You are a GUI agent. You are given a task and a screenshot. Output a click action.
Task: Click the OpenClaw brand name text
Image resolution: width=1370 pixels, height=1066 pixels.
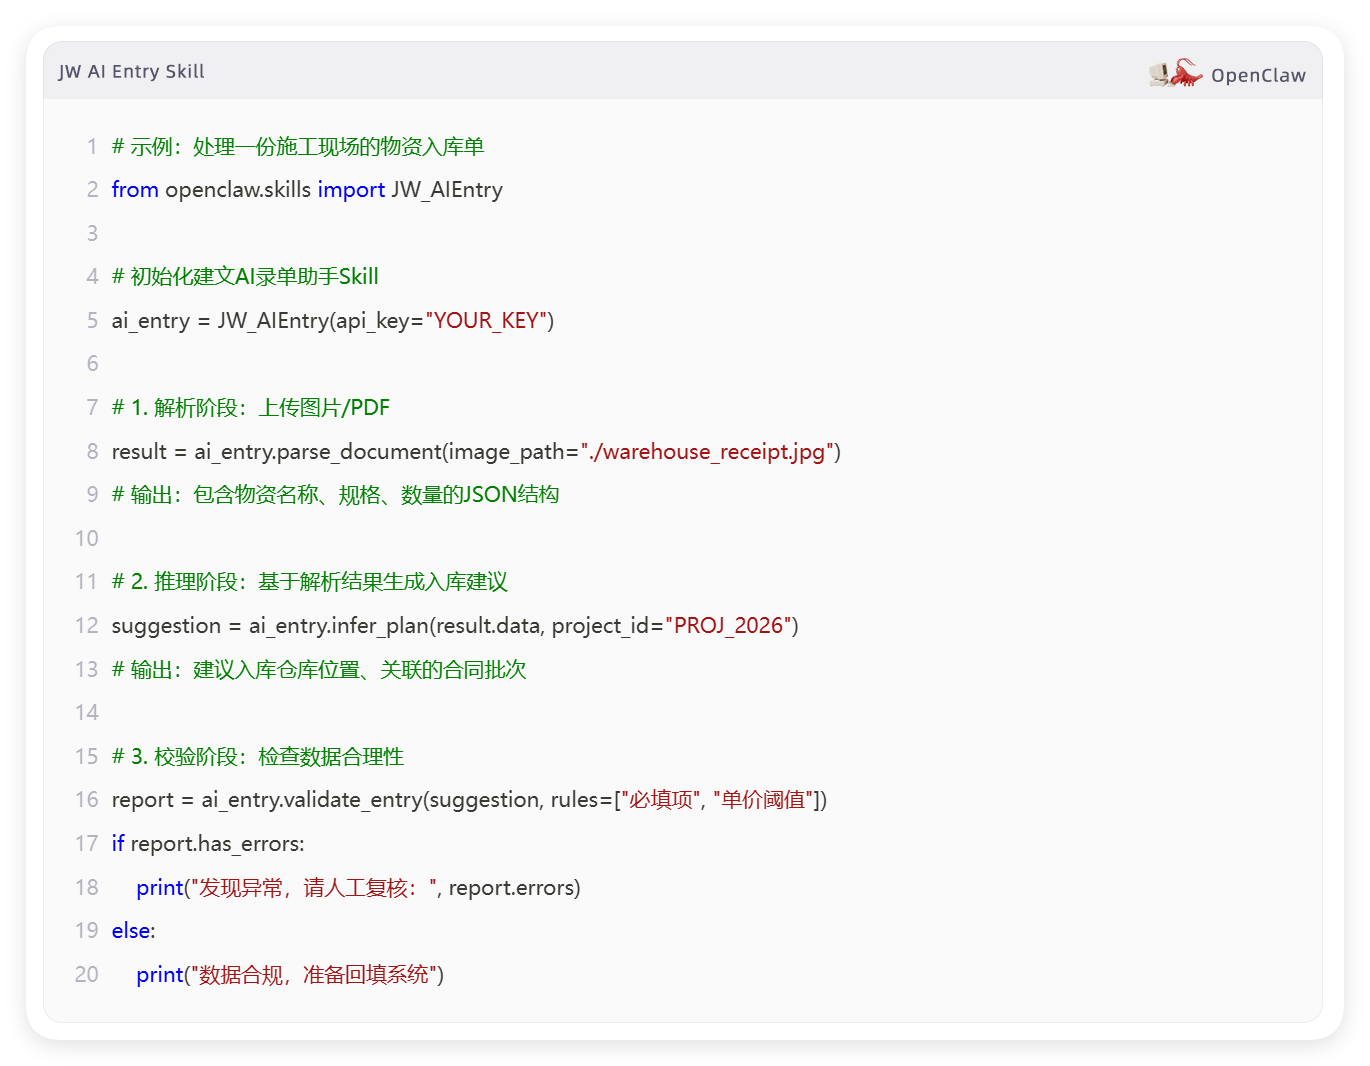point(1257,75)
